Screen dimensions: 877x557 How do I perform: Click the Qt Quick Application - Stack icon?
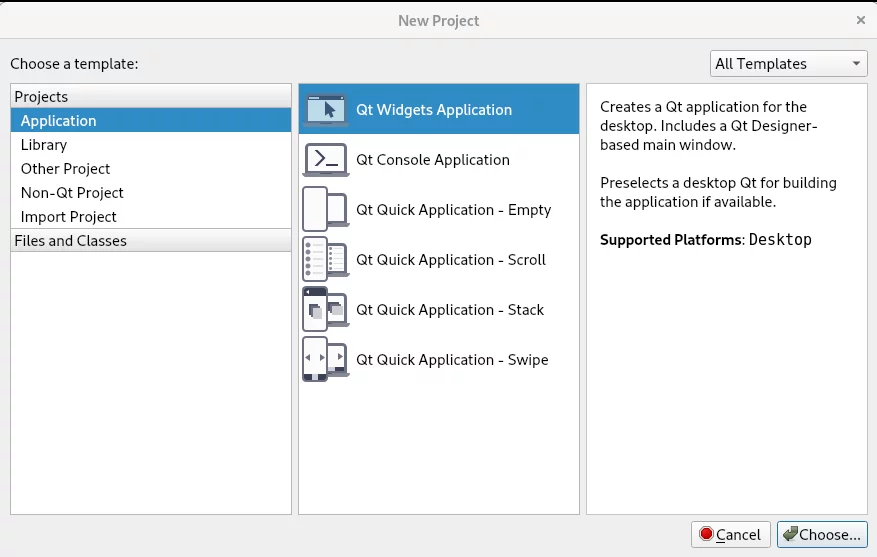pos(326,309)
